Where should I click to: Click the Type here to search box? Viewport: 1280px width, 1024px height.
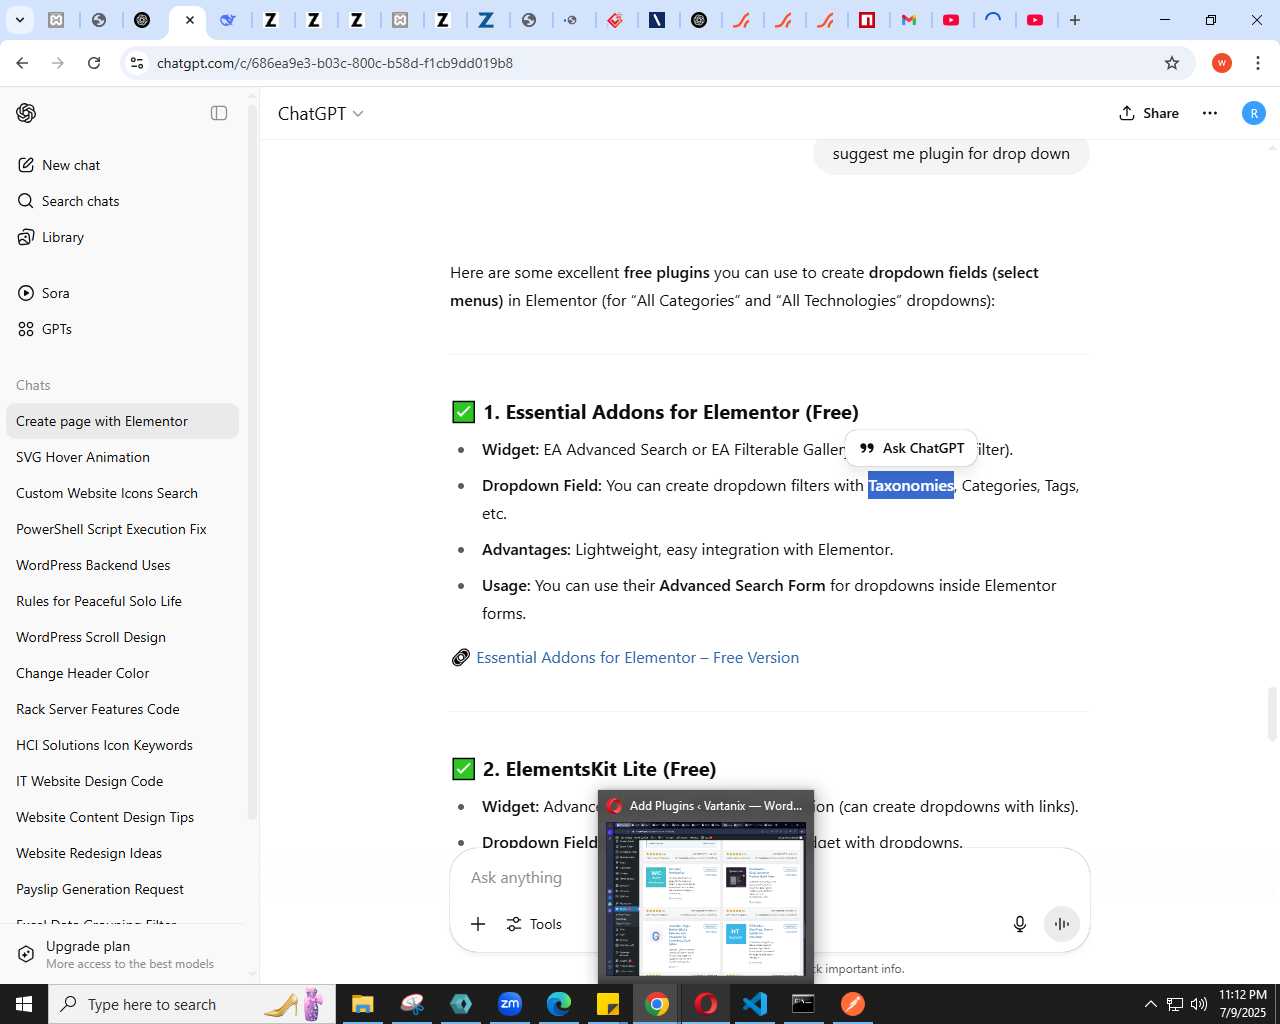point(190,1004)
